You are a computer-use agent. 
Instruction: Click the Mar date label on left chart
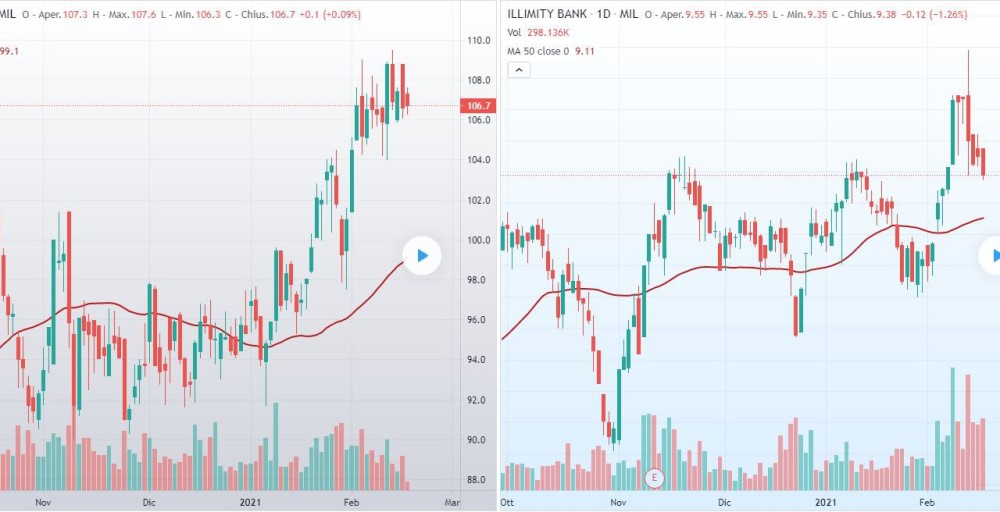[451, 501]
